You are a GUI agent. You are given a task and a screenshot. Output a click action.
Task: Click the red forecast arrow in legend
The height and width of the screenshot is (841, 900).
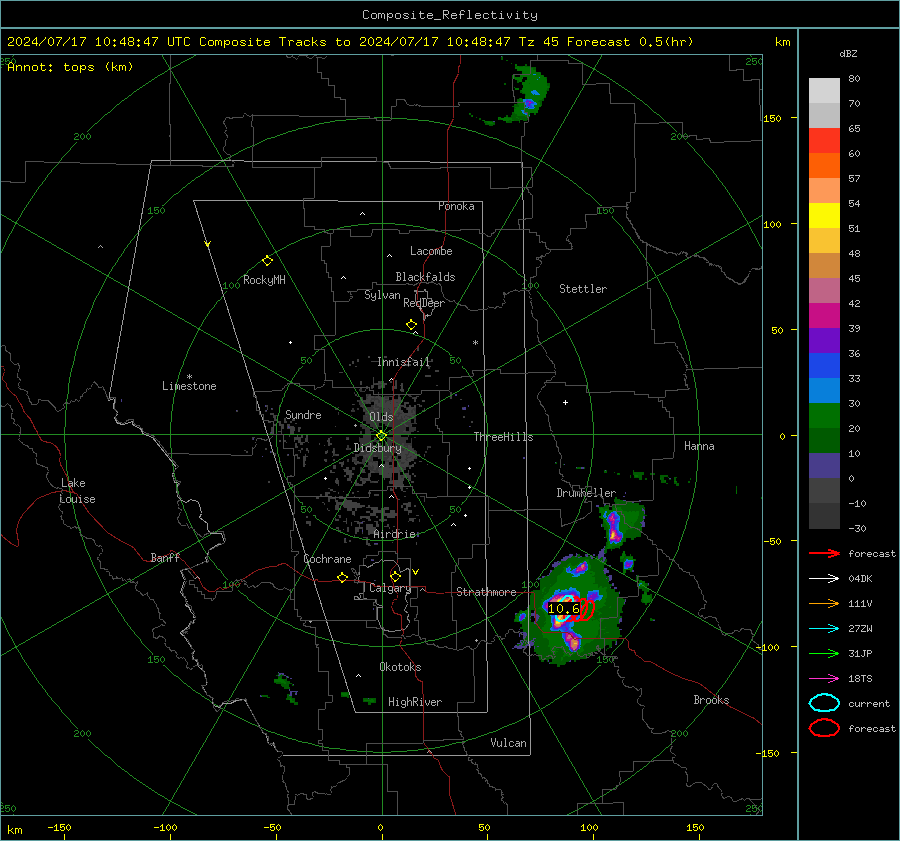(x=824, y=553)
